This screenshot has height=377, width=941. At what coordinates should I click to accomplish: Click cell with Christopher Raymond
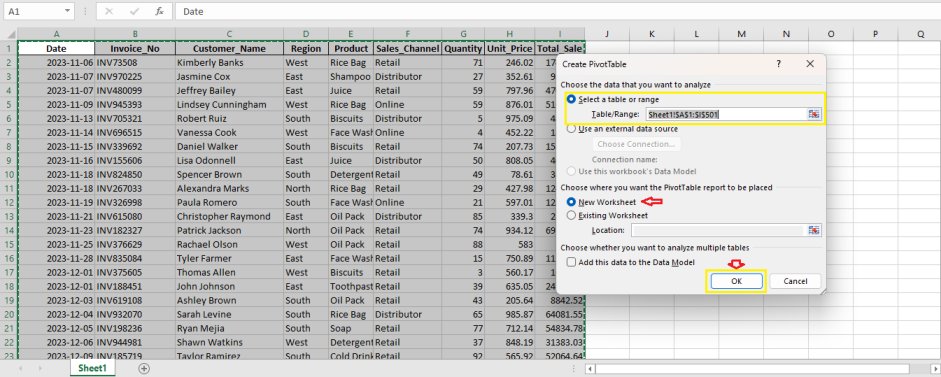tap(229, 216)
